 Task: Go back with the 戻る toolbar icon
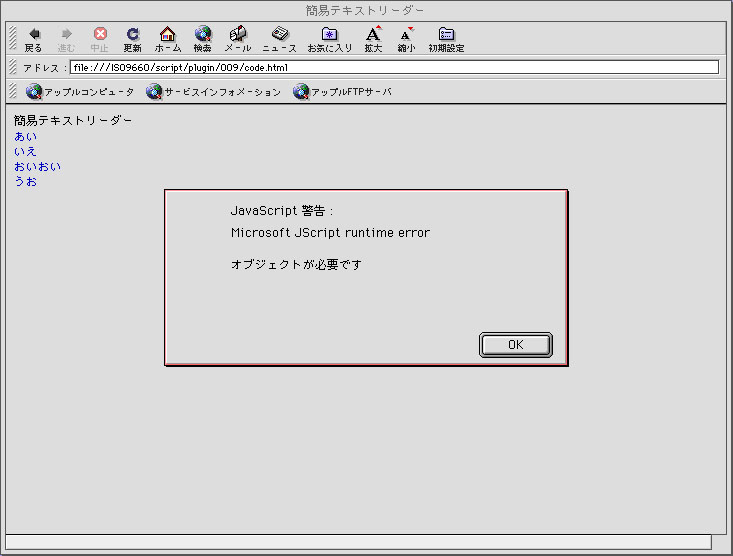click(x=34, y=39)
